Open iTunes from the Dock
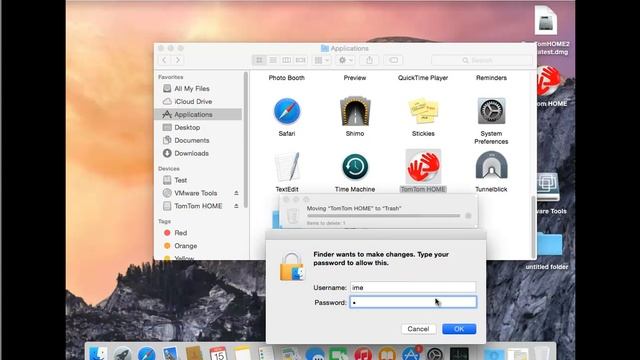Screen dimensions: 640x360 (x=363, y=353)
